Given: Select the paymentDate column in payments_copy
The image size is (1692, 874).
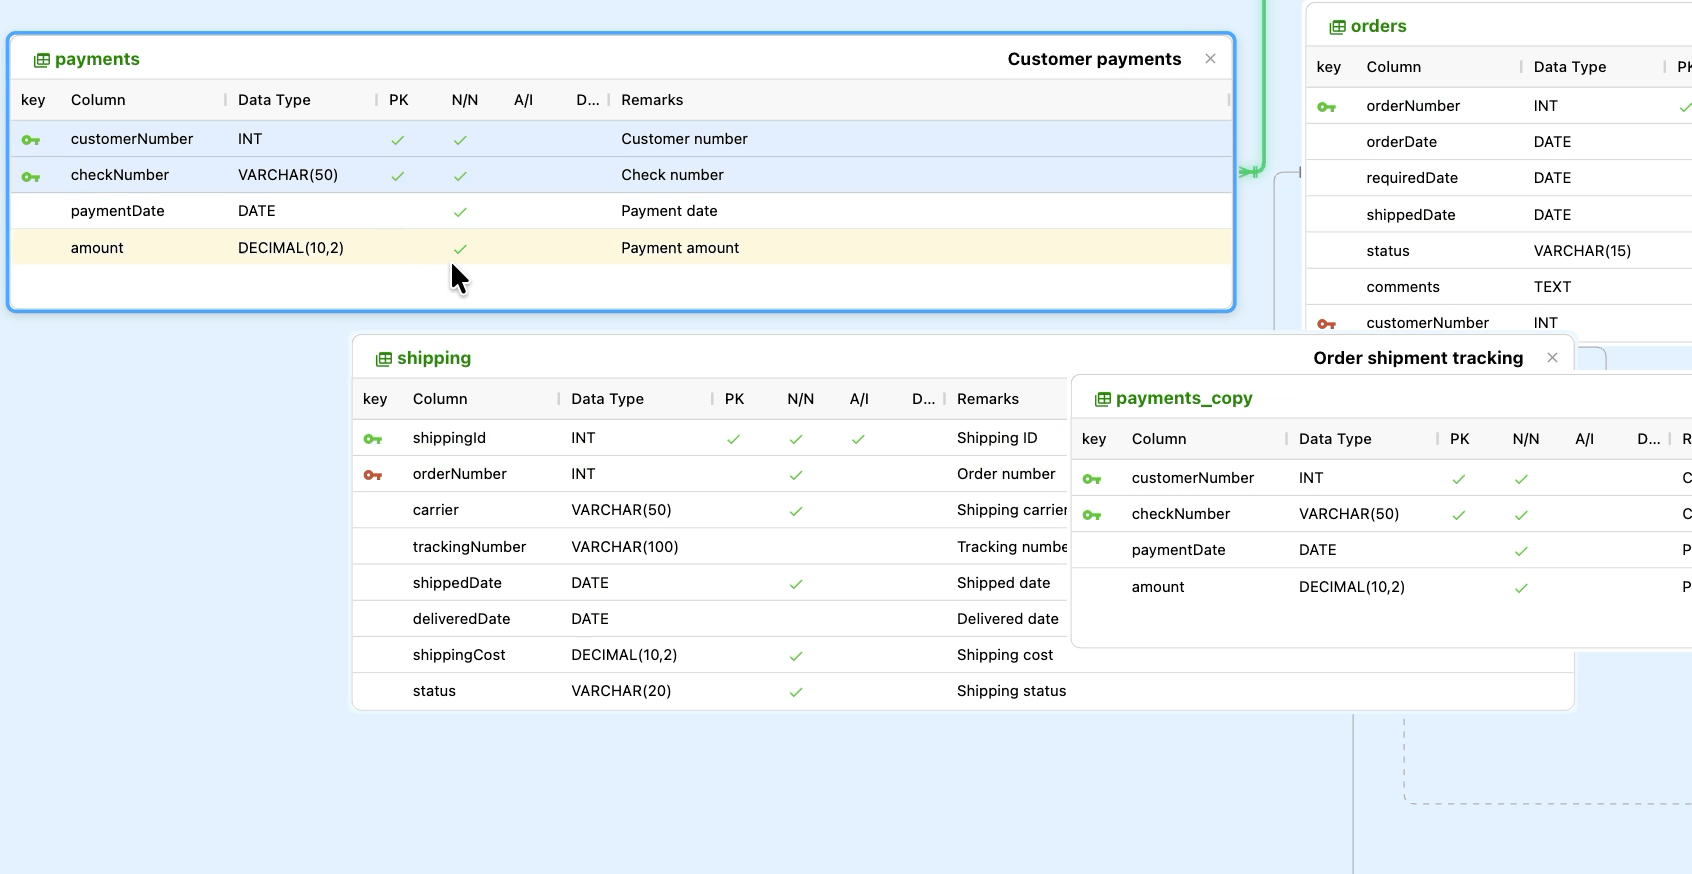Looking at the screenshot, I should (1178, 550).
